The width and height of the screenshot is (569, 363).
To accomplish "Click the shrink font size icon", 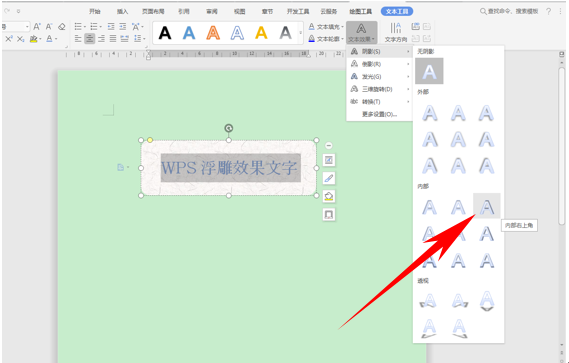I will click(49, 26).
